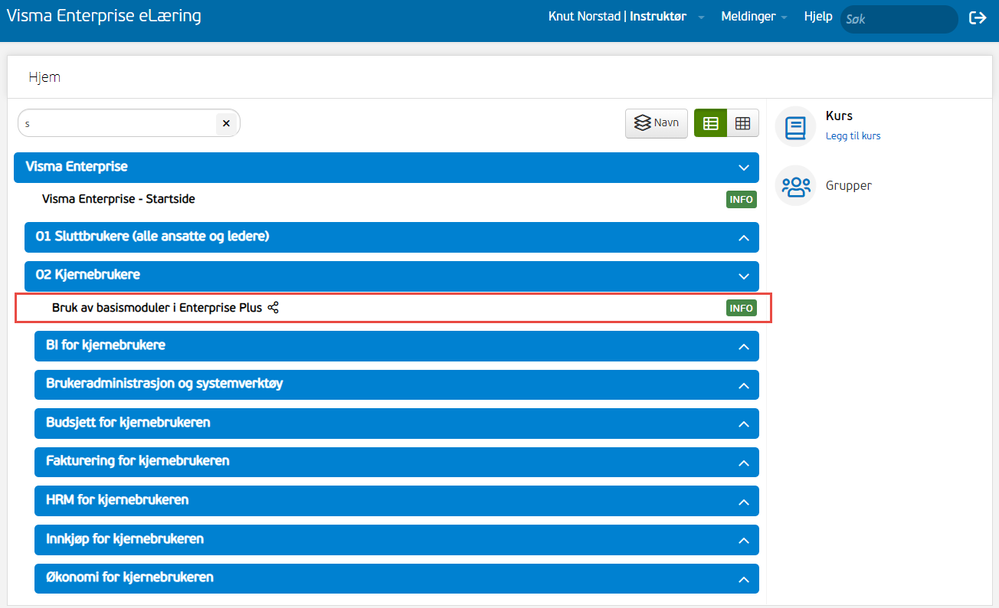Click the Legg til kurs link

[852, 136]
